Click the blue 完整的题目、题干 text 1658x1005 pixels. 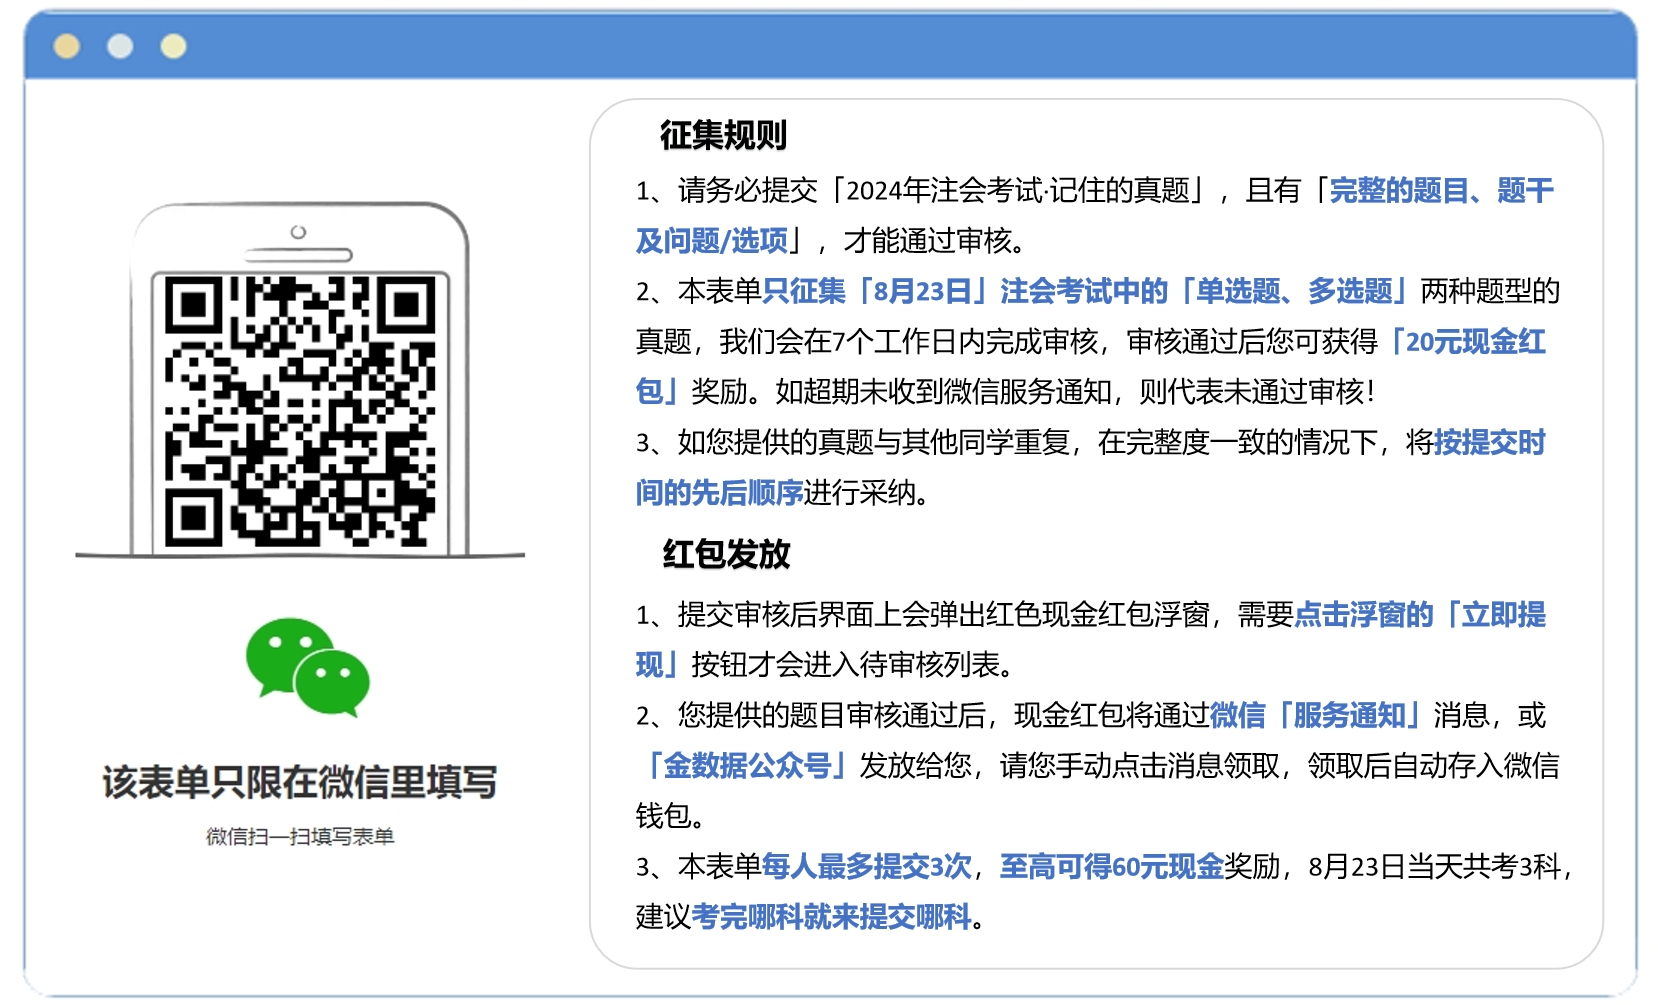pos(1440,190)
